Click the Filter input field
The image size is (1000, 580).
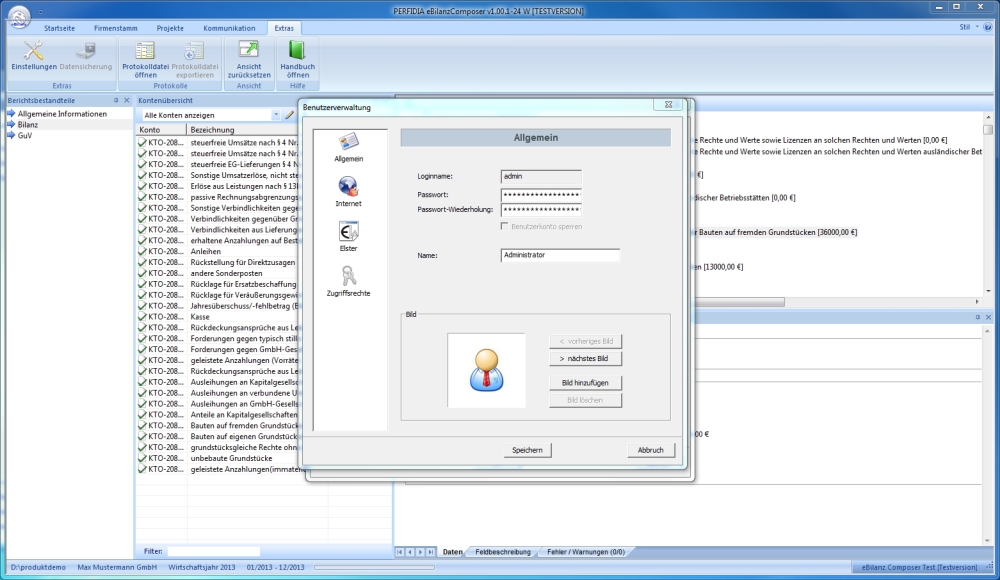tap(214, 551)
